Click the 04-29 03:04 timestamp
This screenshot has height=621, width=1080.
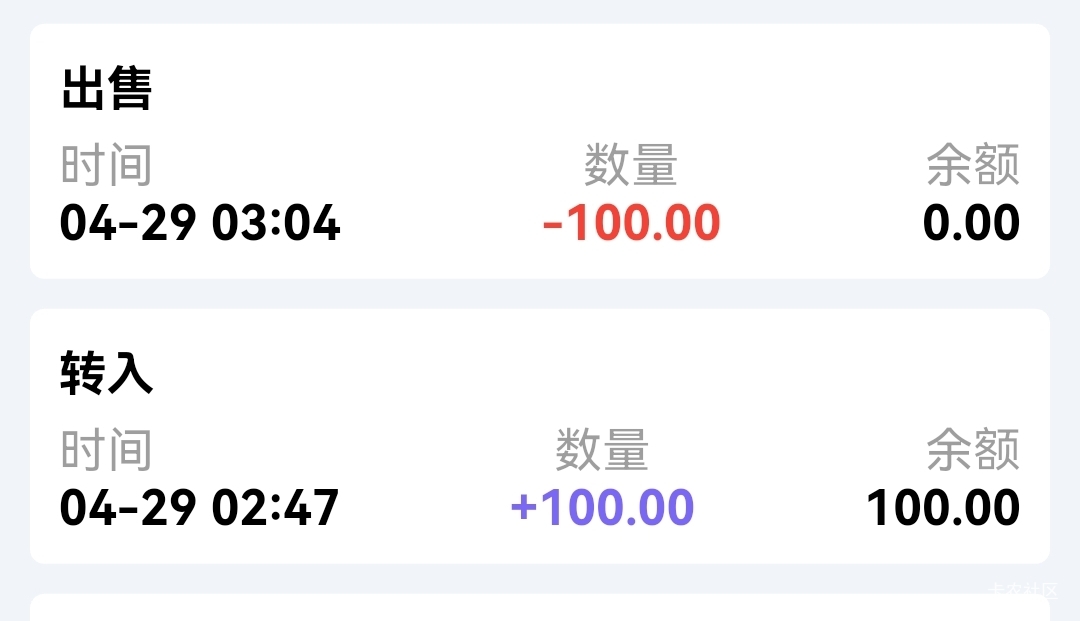pyautogui.click(x=200, y=223)
